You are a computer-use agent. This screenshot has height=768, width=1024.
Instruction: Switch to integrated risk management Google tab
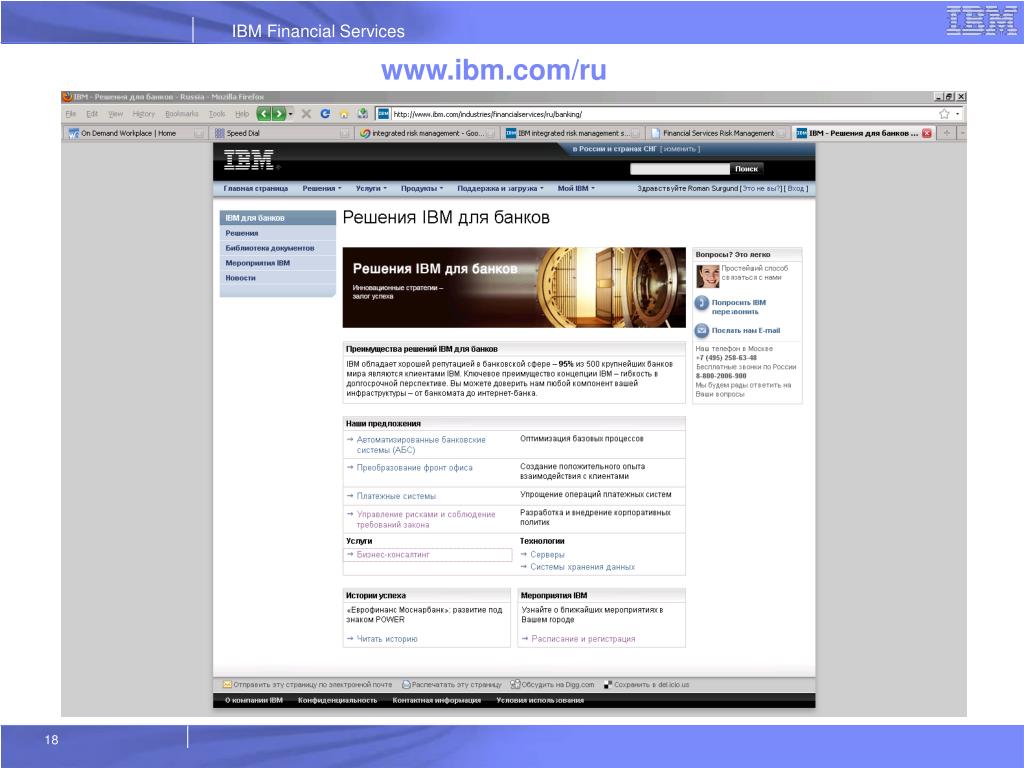coord(428,133)
